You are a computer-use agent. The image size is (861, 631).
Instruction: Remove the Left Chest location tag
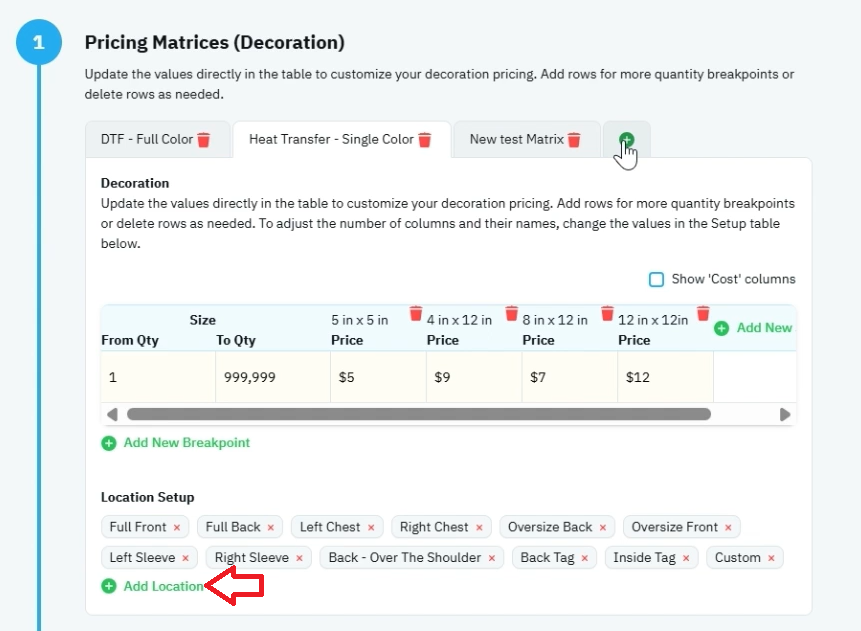click(x=371, y=527)
